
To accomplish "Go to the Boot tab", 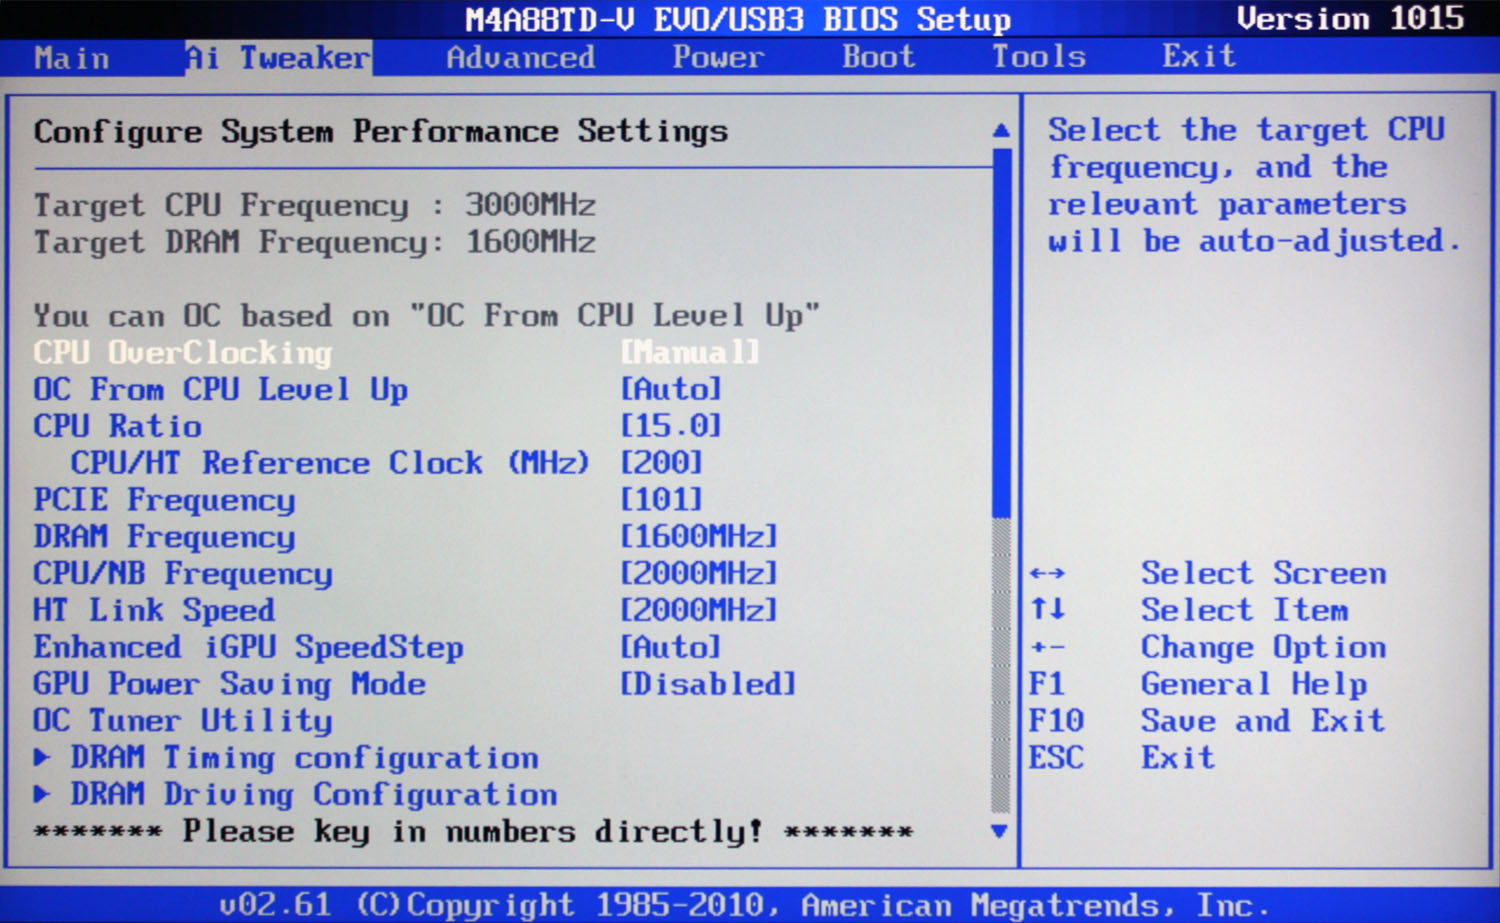I will pos(878,57).
